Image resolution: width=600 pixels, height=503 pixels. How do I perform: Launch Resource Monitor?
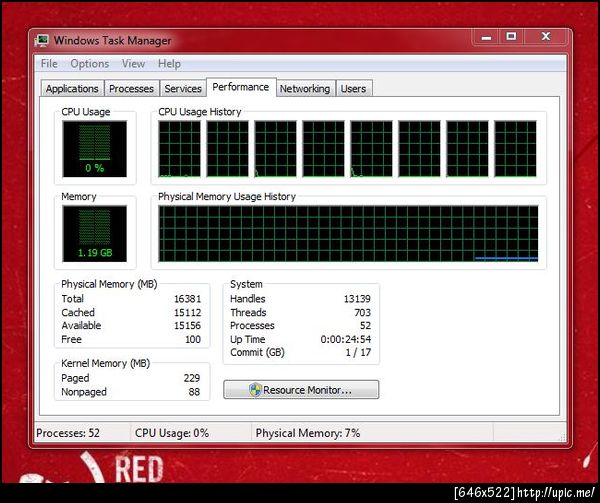(x=301, y=390)
